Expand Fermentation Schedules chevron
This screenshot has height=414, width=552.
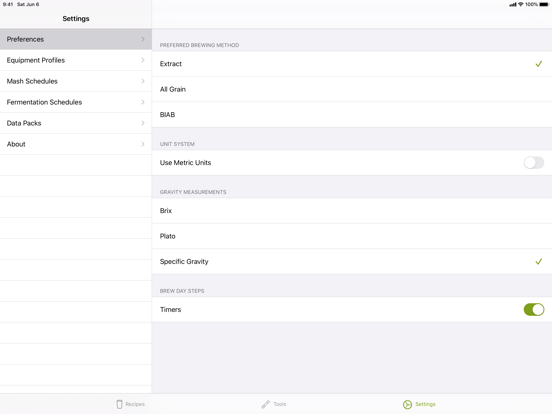143,102
